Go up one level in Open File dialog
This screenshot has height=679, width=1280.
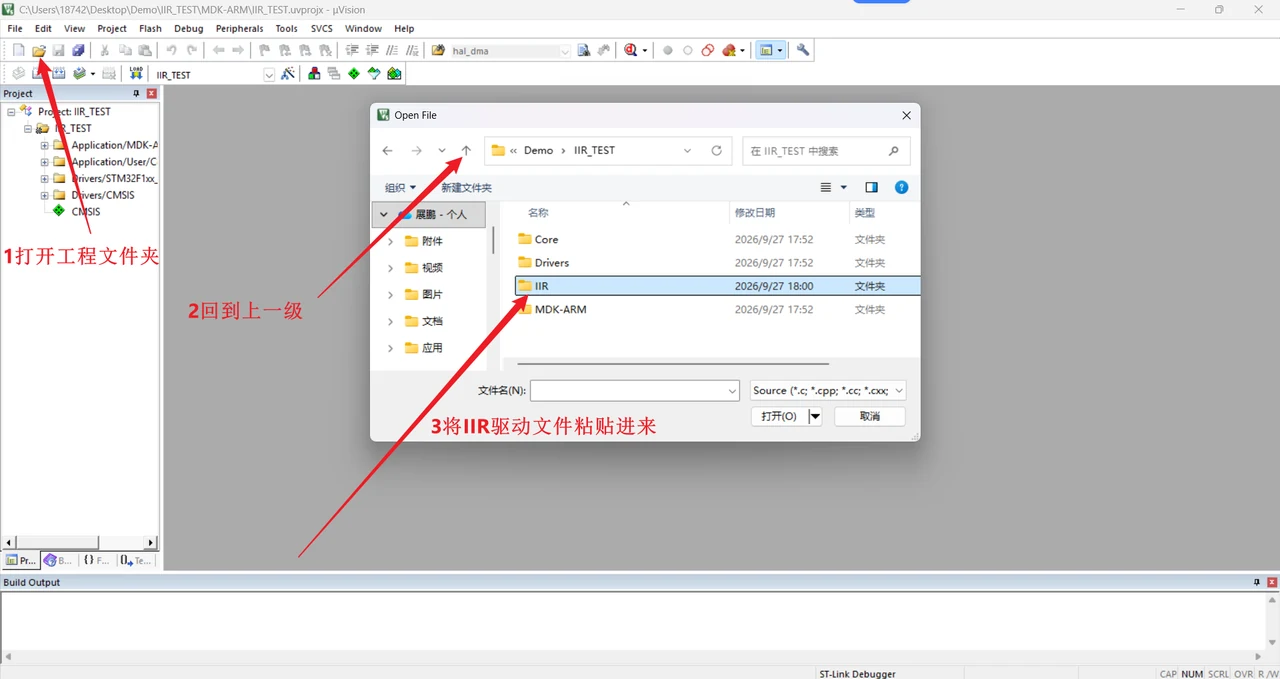pos(466,151)
